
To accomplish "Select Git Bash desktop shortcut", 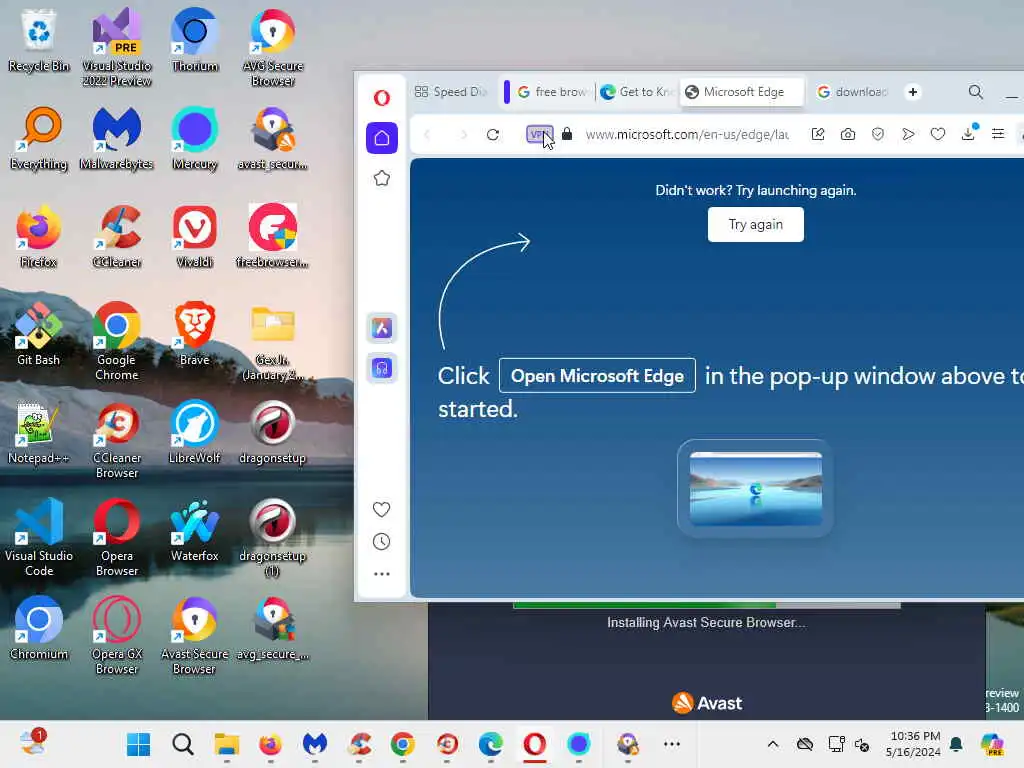I will 39,334.
